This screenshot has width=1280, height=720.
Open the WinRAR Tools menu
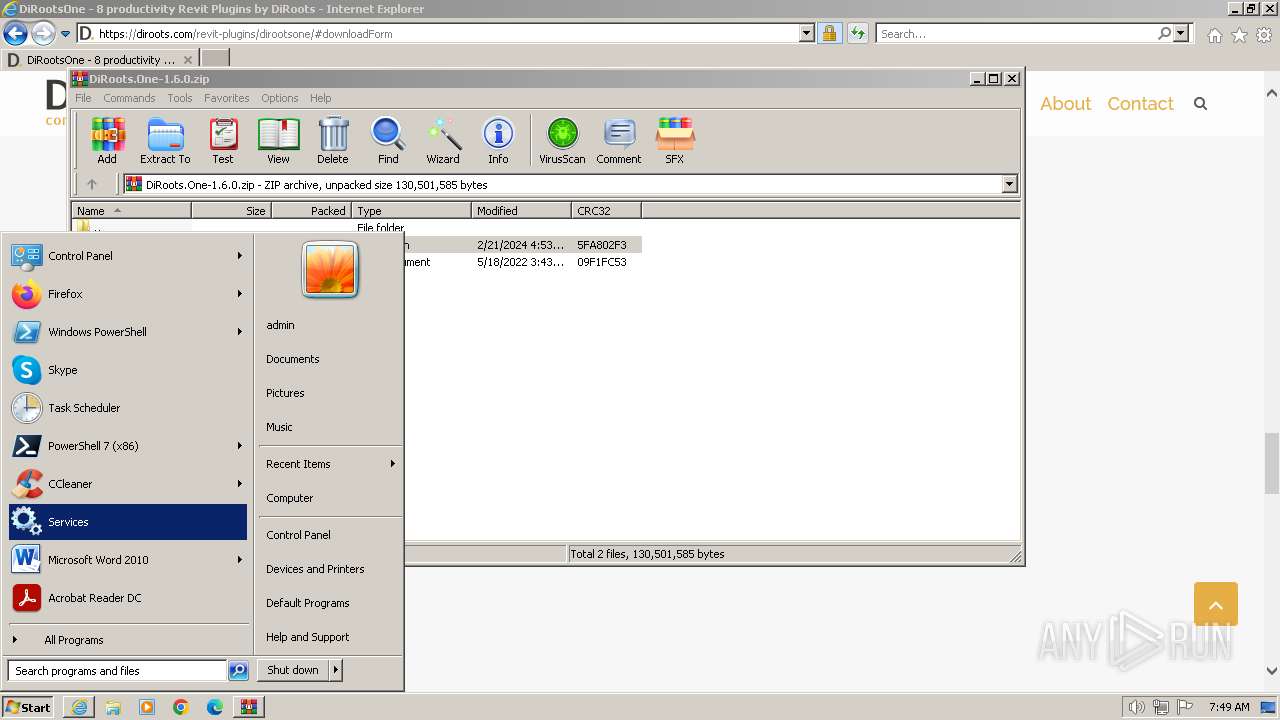pyautogui.click(x=180, y=98)
